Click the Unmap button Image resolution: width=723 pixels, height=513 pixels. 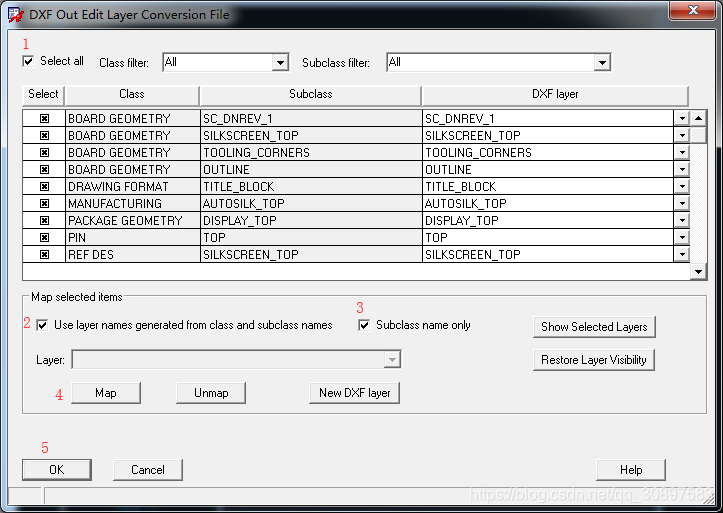tap(211, 393)
